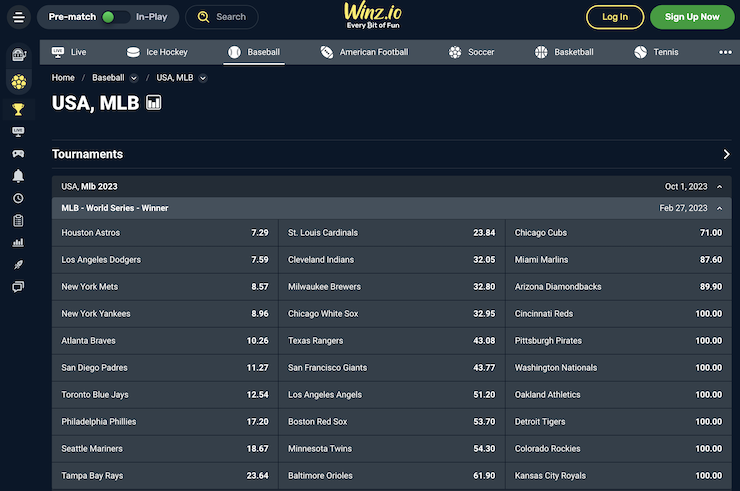Toggle the Pre-match / In-Play switch

coord(115,17)
